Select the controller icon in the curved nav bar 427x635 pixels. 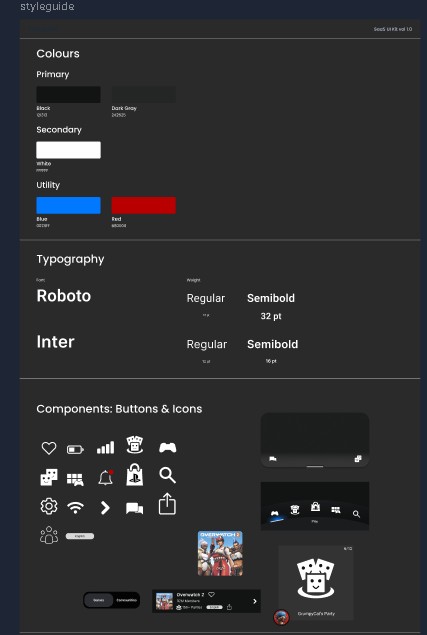275,513
